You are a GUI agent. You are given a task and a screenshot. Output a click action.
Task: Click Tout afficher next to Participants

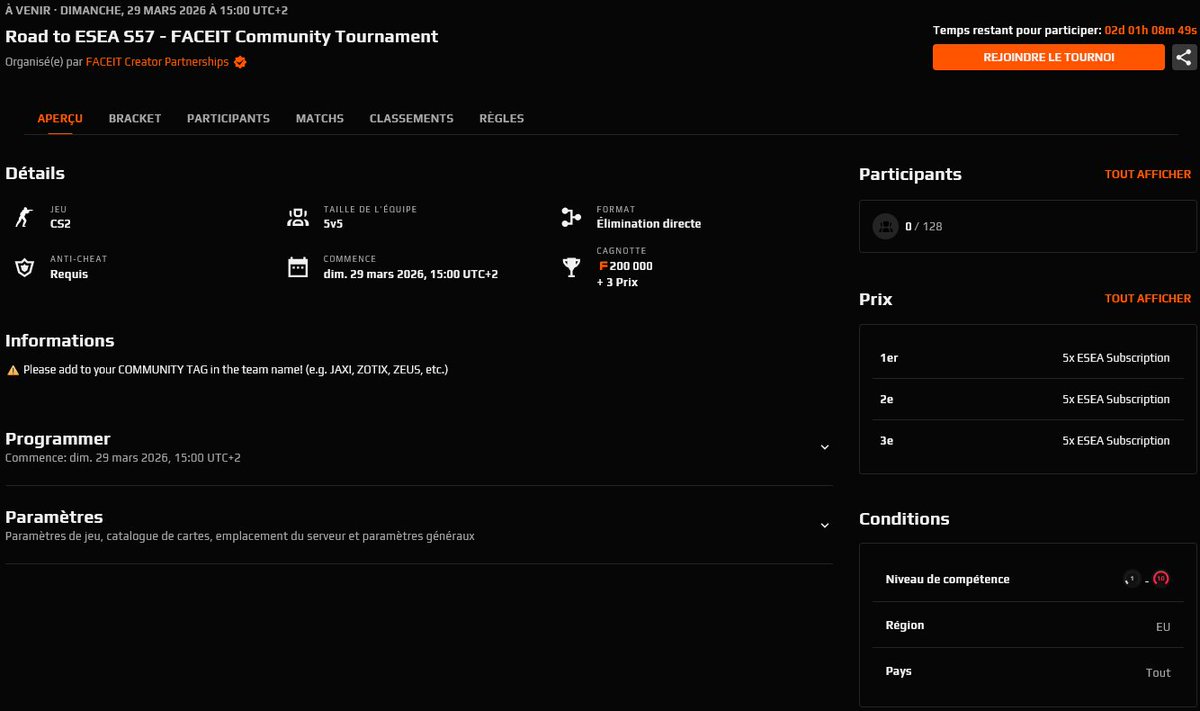(1148, 174)
